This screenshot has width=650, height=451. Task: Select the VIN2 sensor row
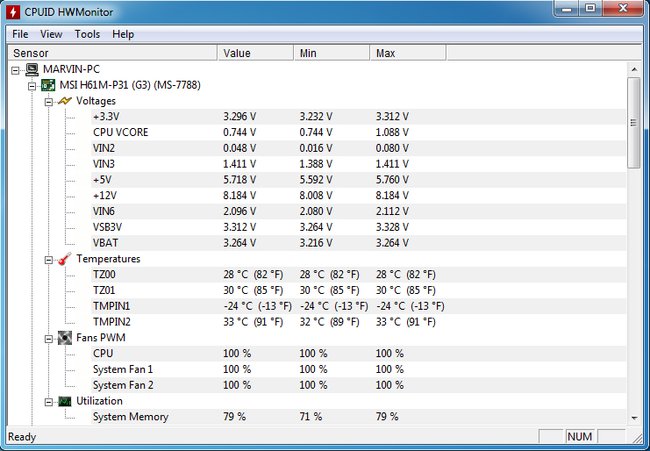[x=358, y=148]
